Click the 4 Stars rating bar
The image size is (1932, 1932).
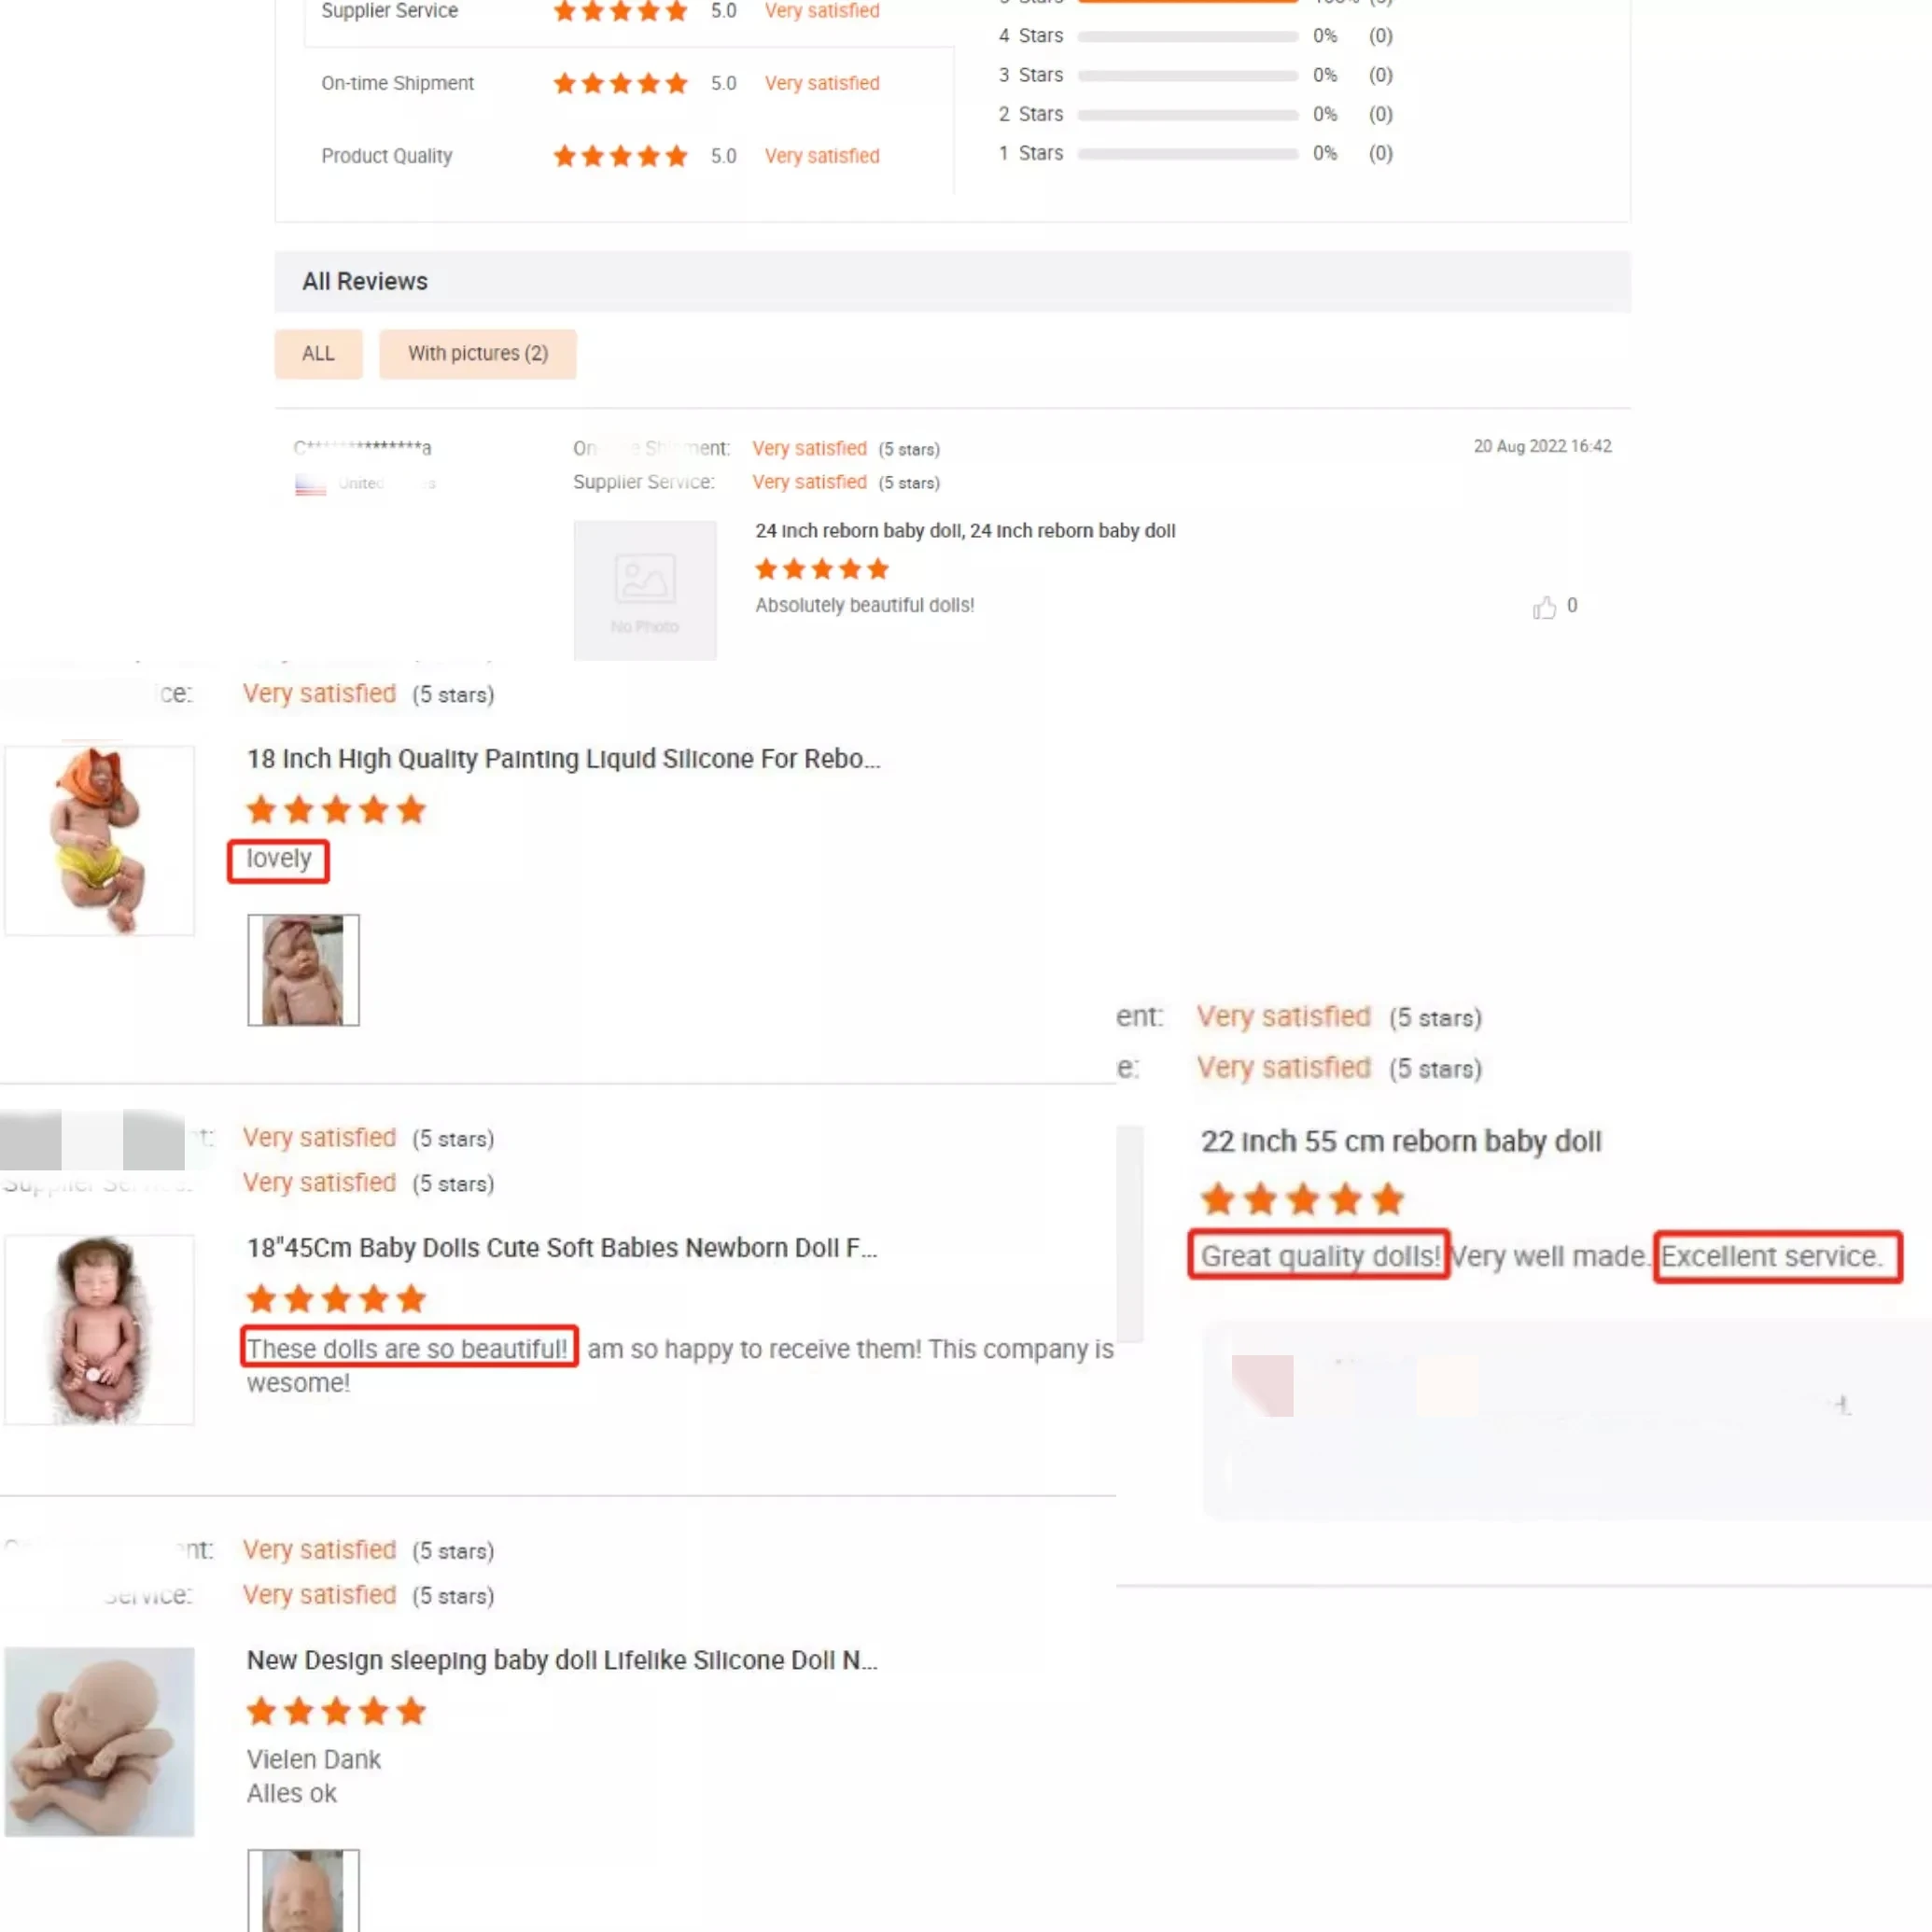[1187, 36]
